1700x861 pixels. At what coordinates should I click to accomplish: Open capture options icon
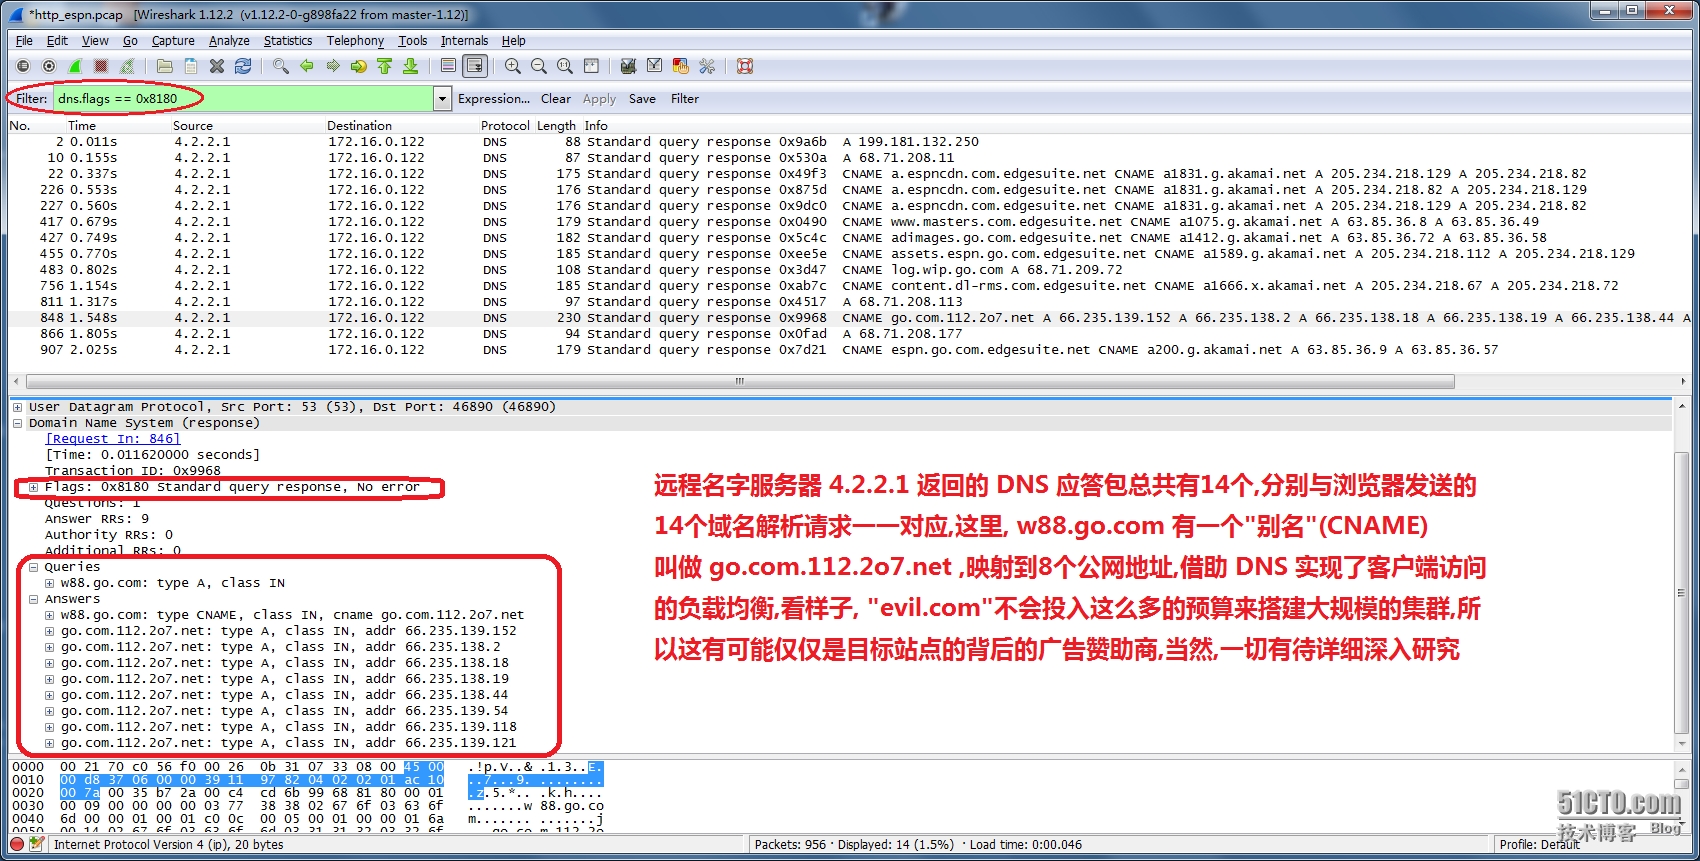[49, 66]
